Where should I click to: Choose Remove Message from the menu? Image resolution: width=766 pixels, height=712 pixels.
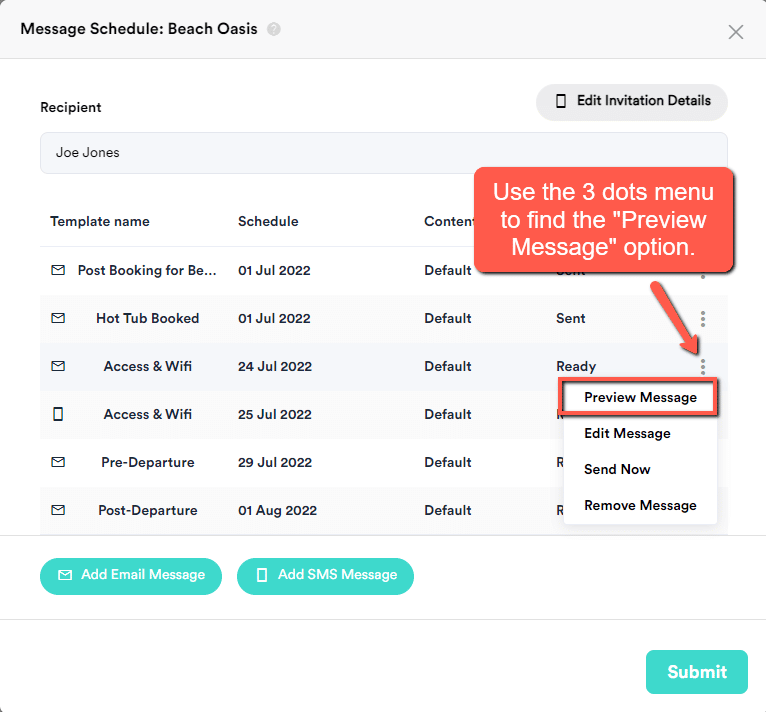point(640,505)
